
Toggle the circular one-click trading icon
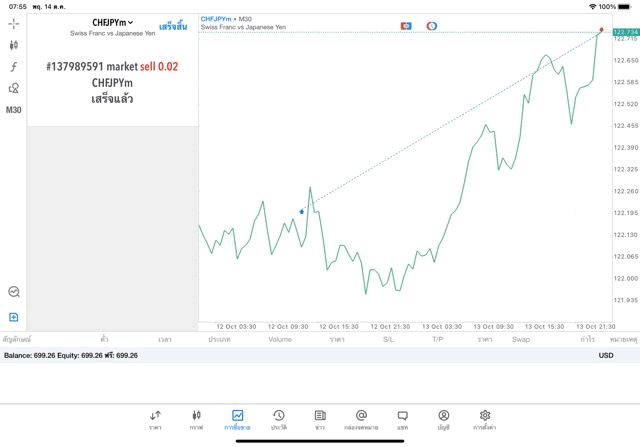(x=431, y=25)
